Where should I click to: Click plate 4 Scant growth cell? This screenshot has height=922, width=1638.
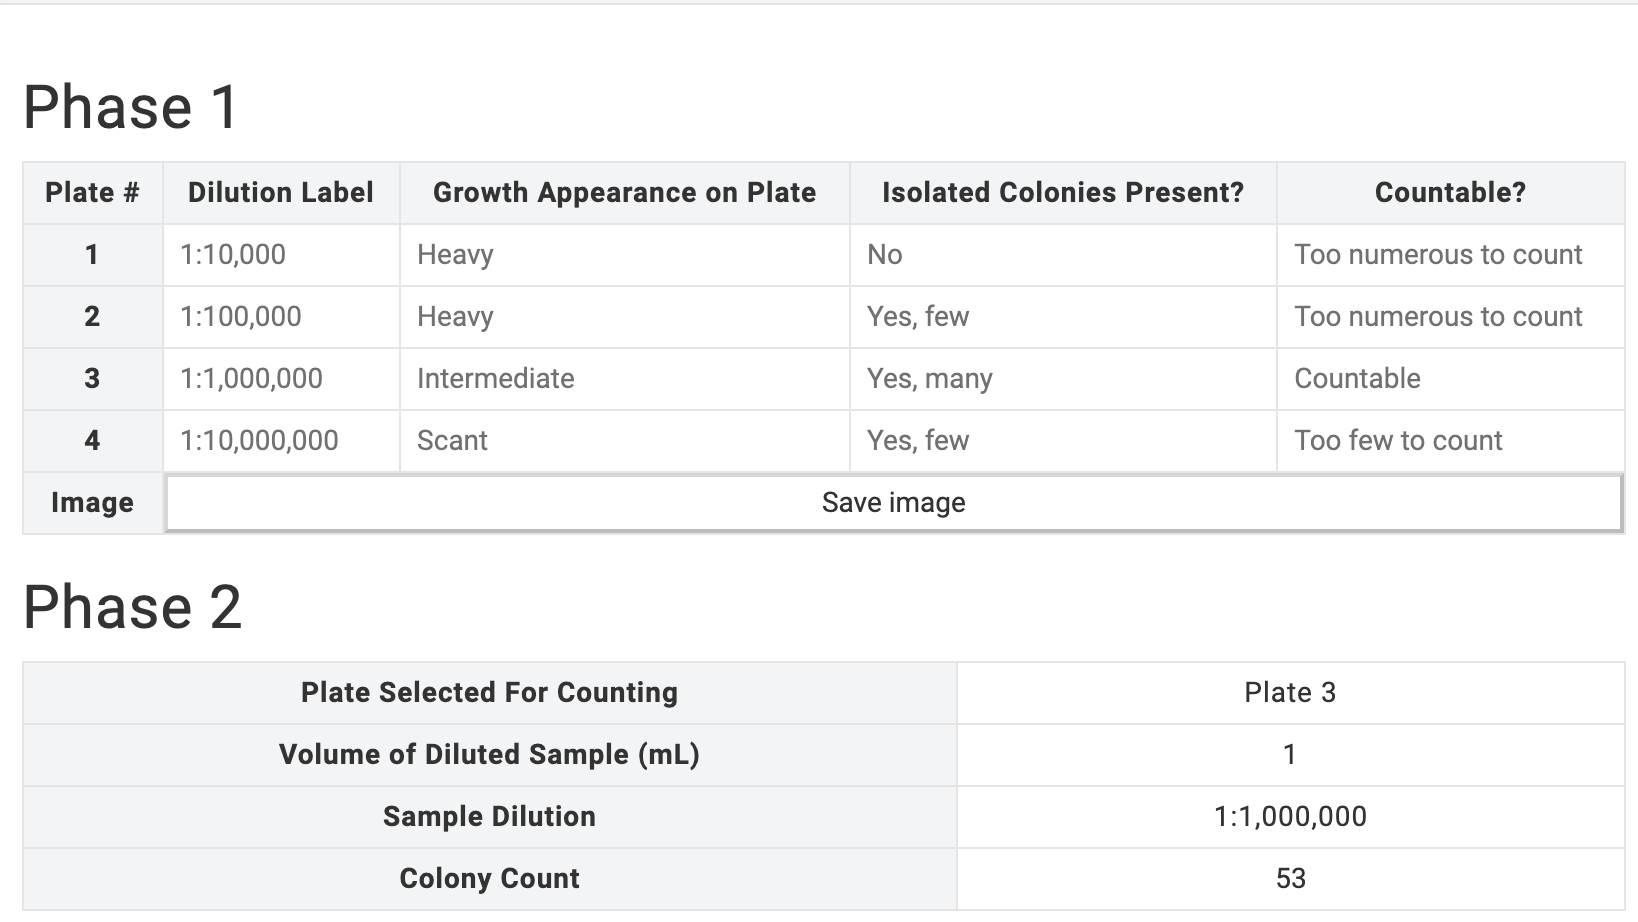pyautogui.click(x=624, y=441)
